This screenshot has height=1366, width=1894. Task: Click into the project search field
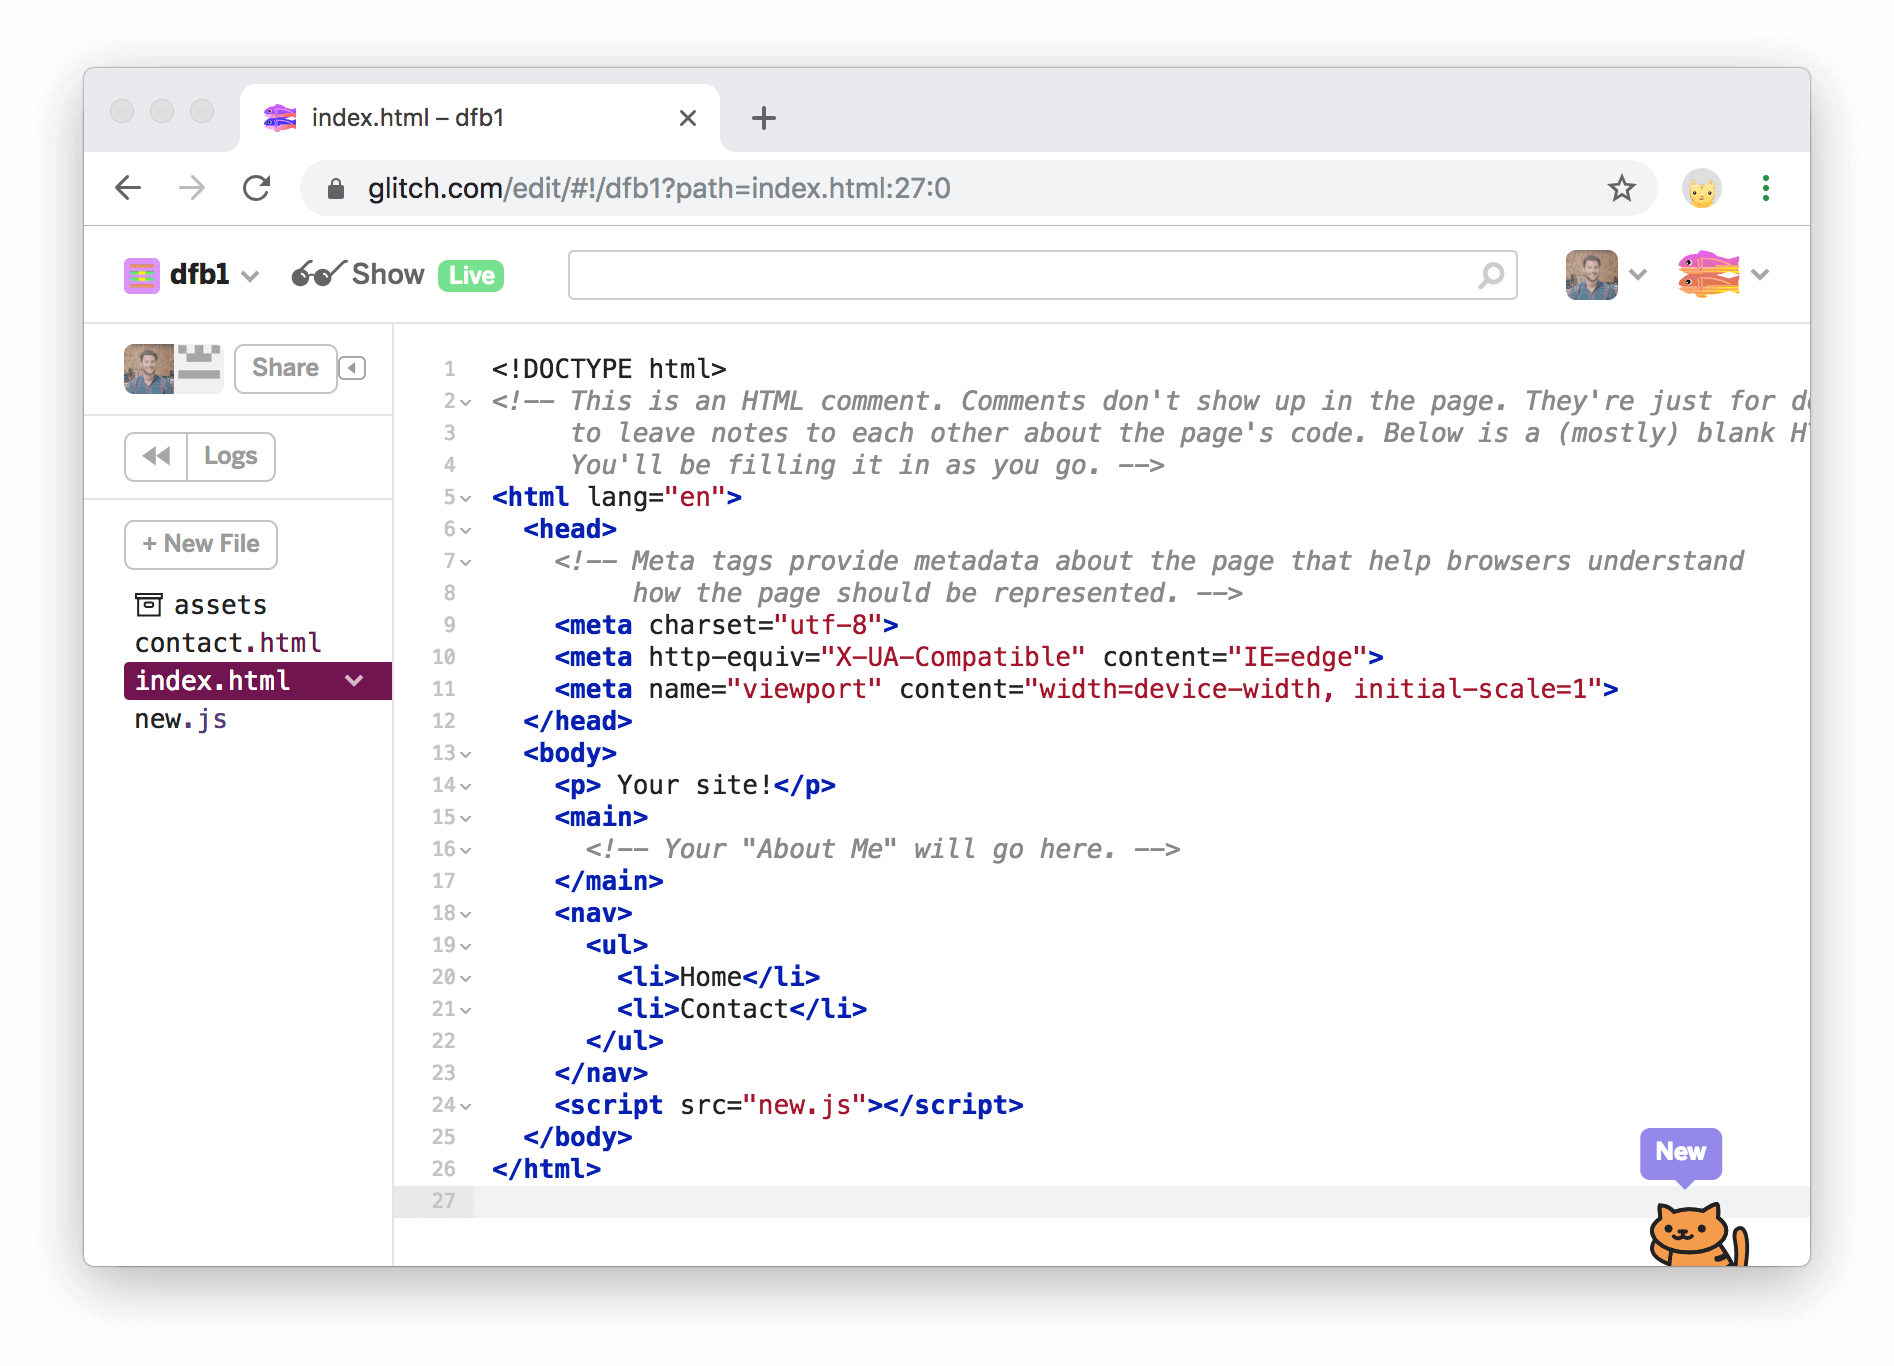click(1020, 275)
